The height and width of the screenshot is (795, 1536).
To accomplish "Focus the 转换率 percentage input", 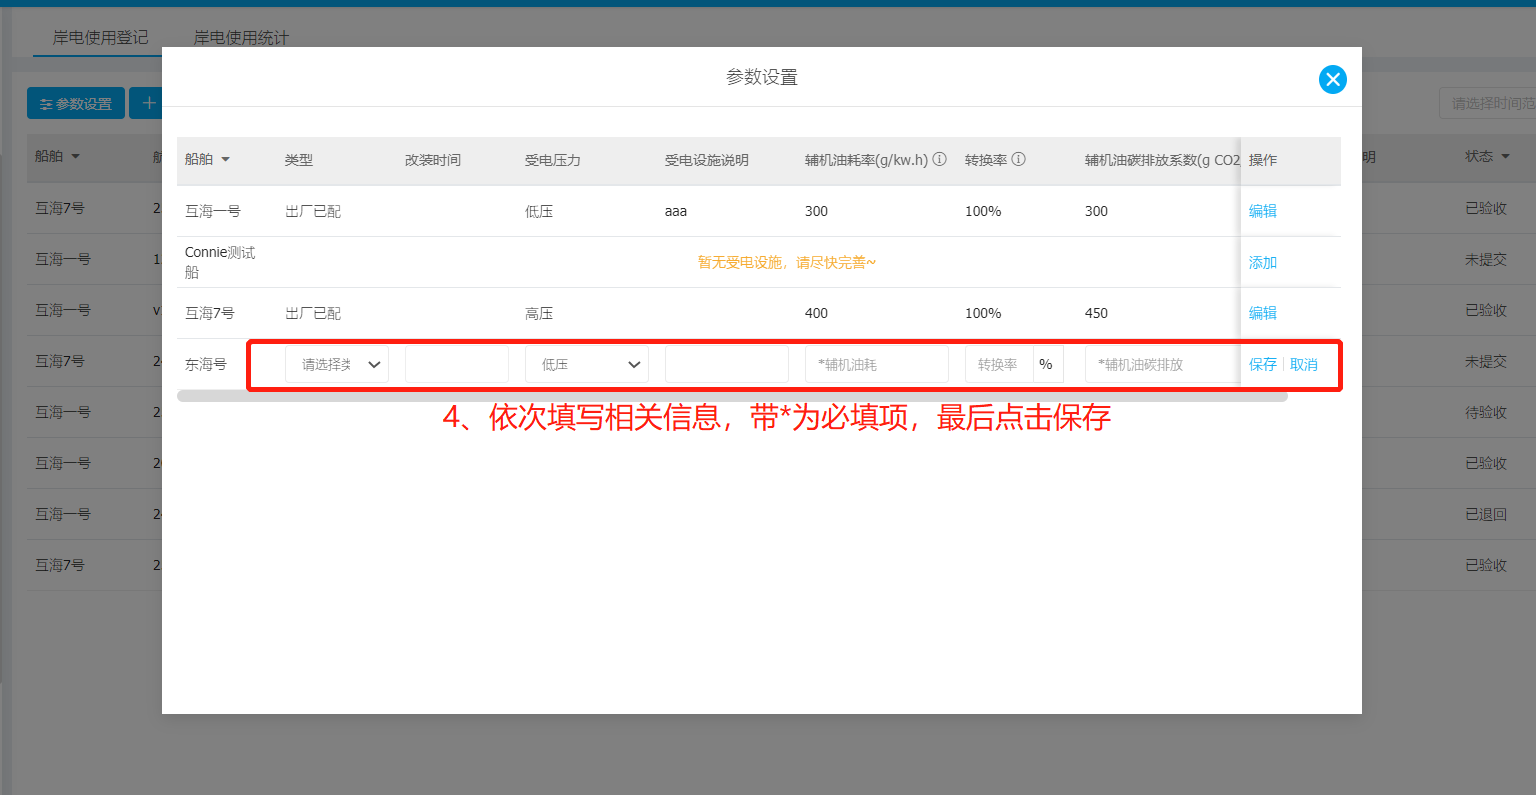I will tap(1000, 364).
